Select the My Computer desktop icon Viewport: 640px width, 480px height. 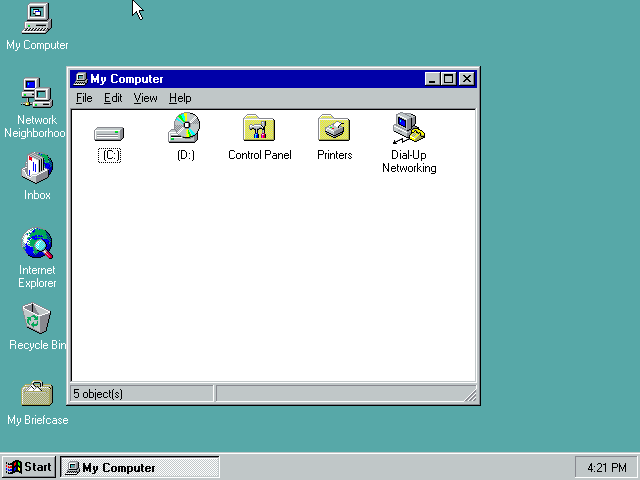click(37, 18)
